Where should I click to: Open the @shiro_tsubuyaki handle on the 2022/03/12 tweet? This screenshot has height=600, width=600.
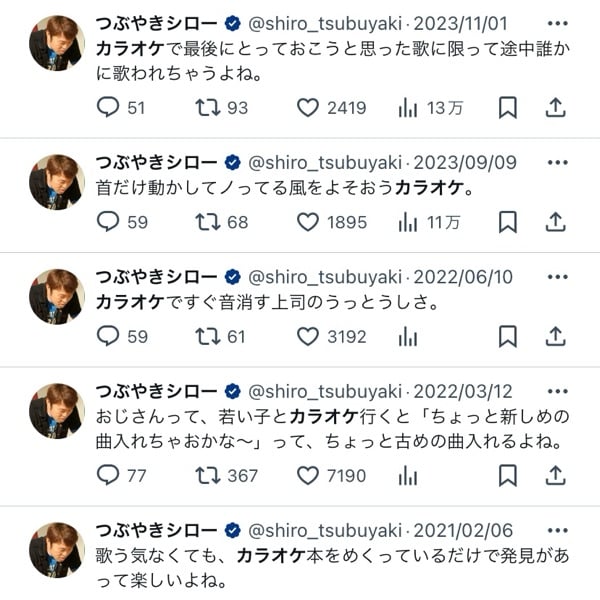(324, 391)
